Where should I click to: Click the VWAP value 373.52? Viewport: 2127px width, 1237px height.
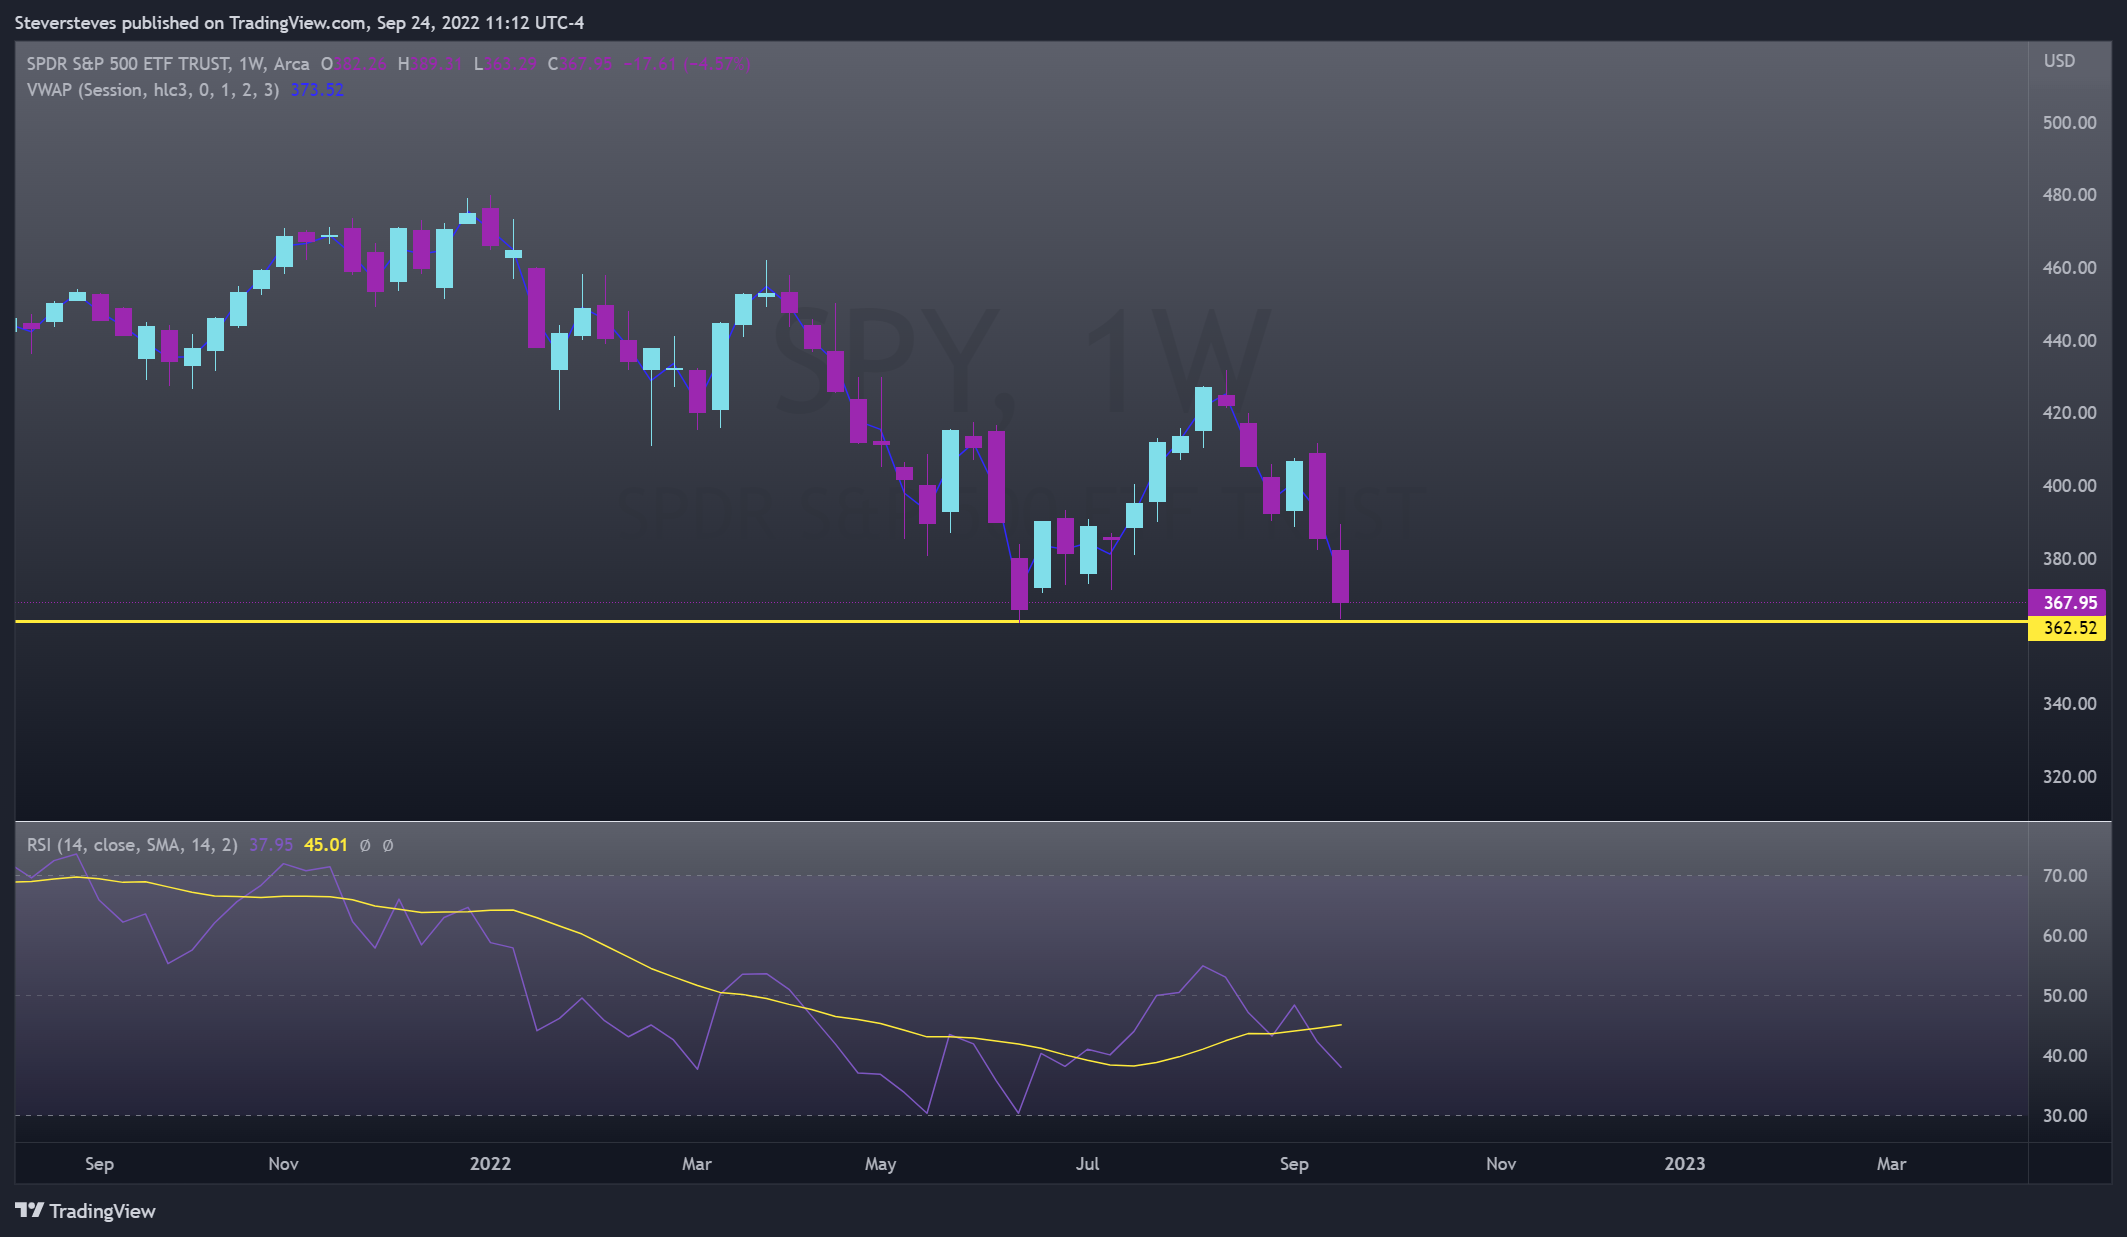pyautogui.click(x=317, y=90)
